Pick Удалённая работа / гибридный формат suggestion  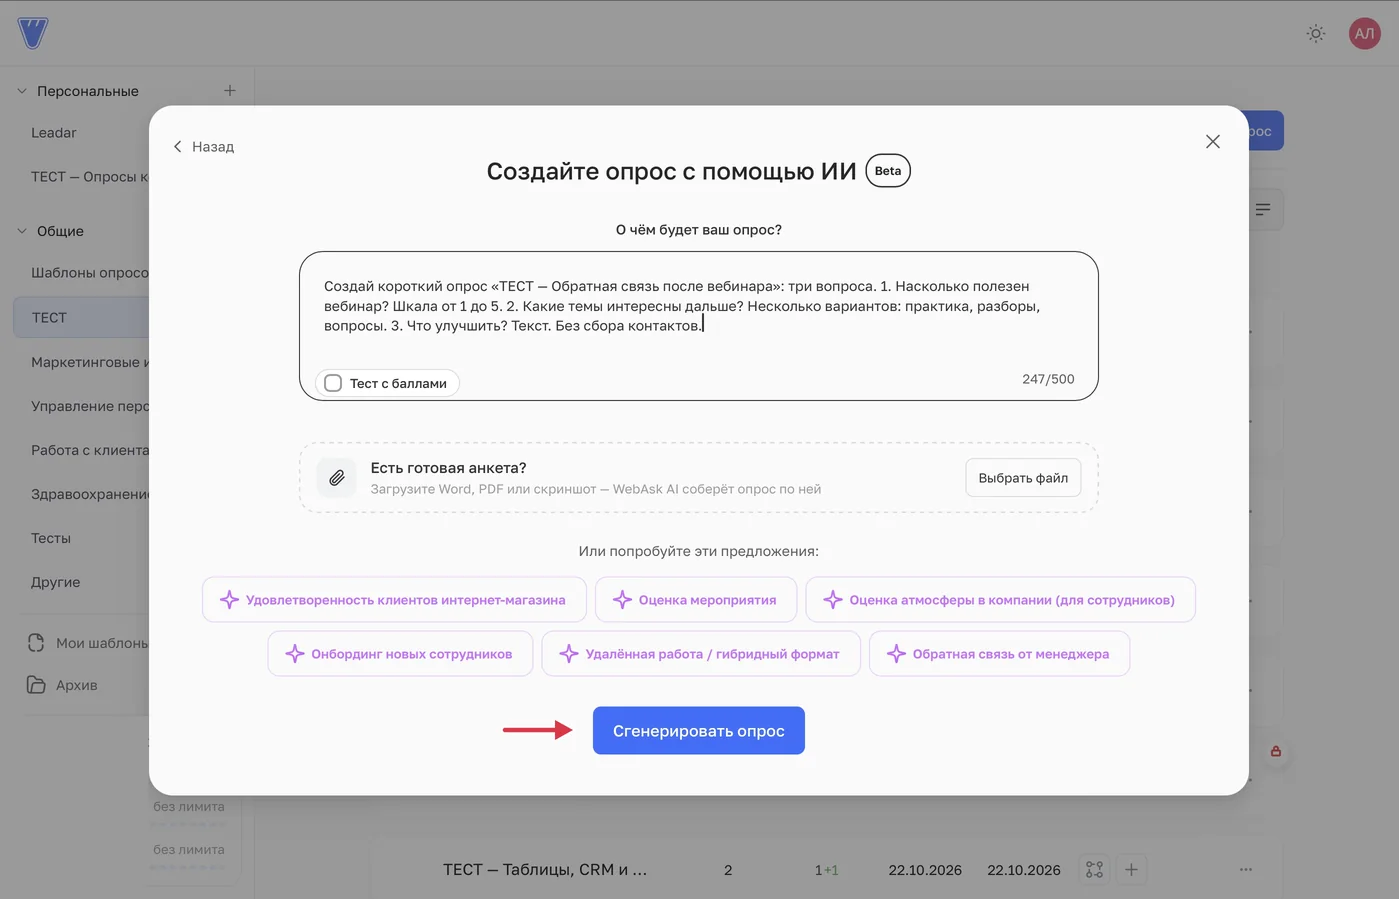(701, 654)
